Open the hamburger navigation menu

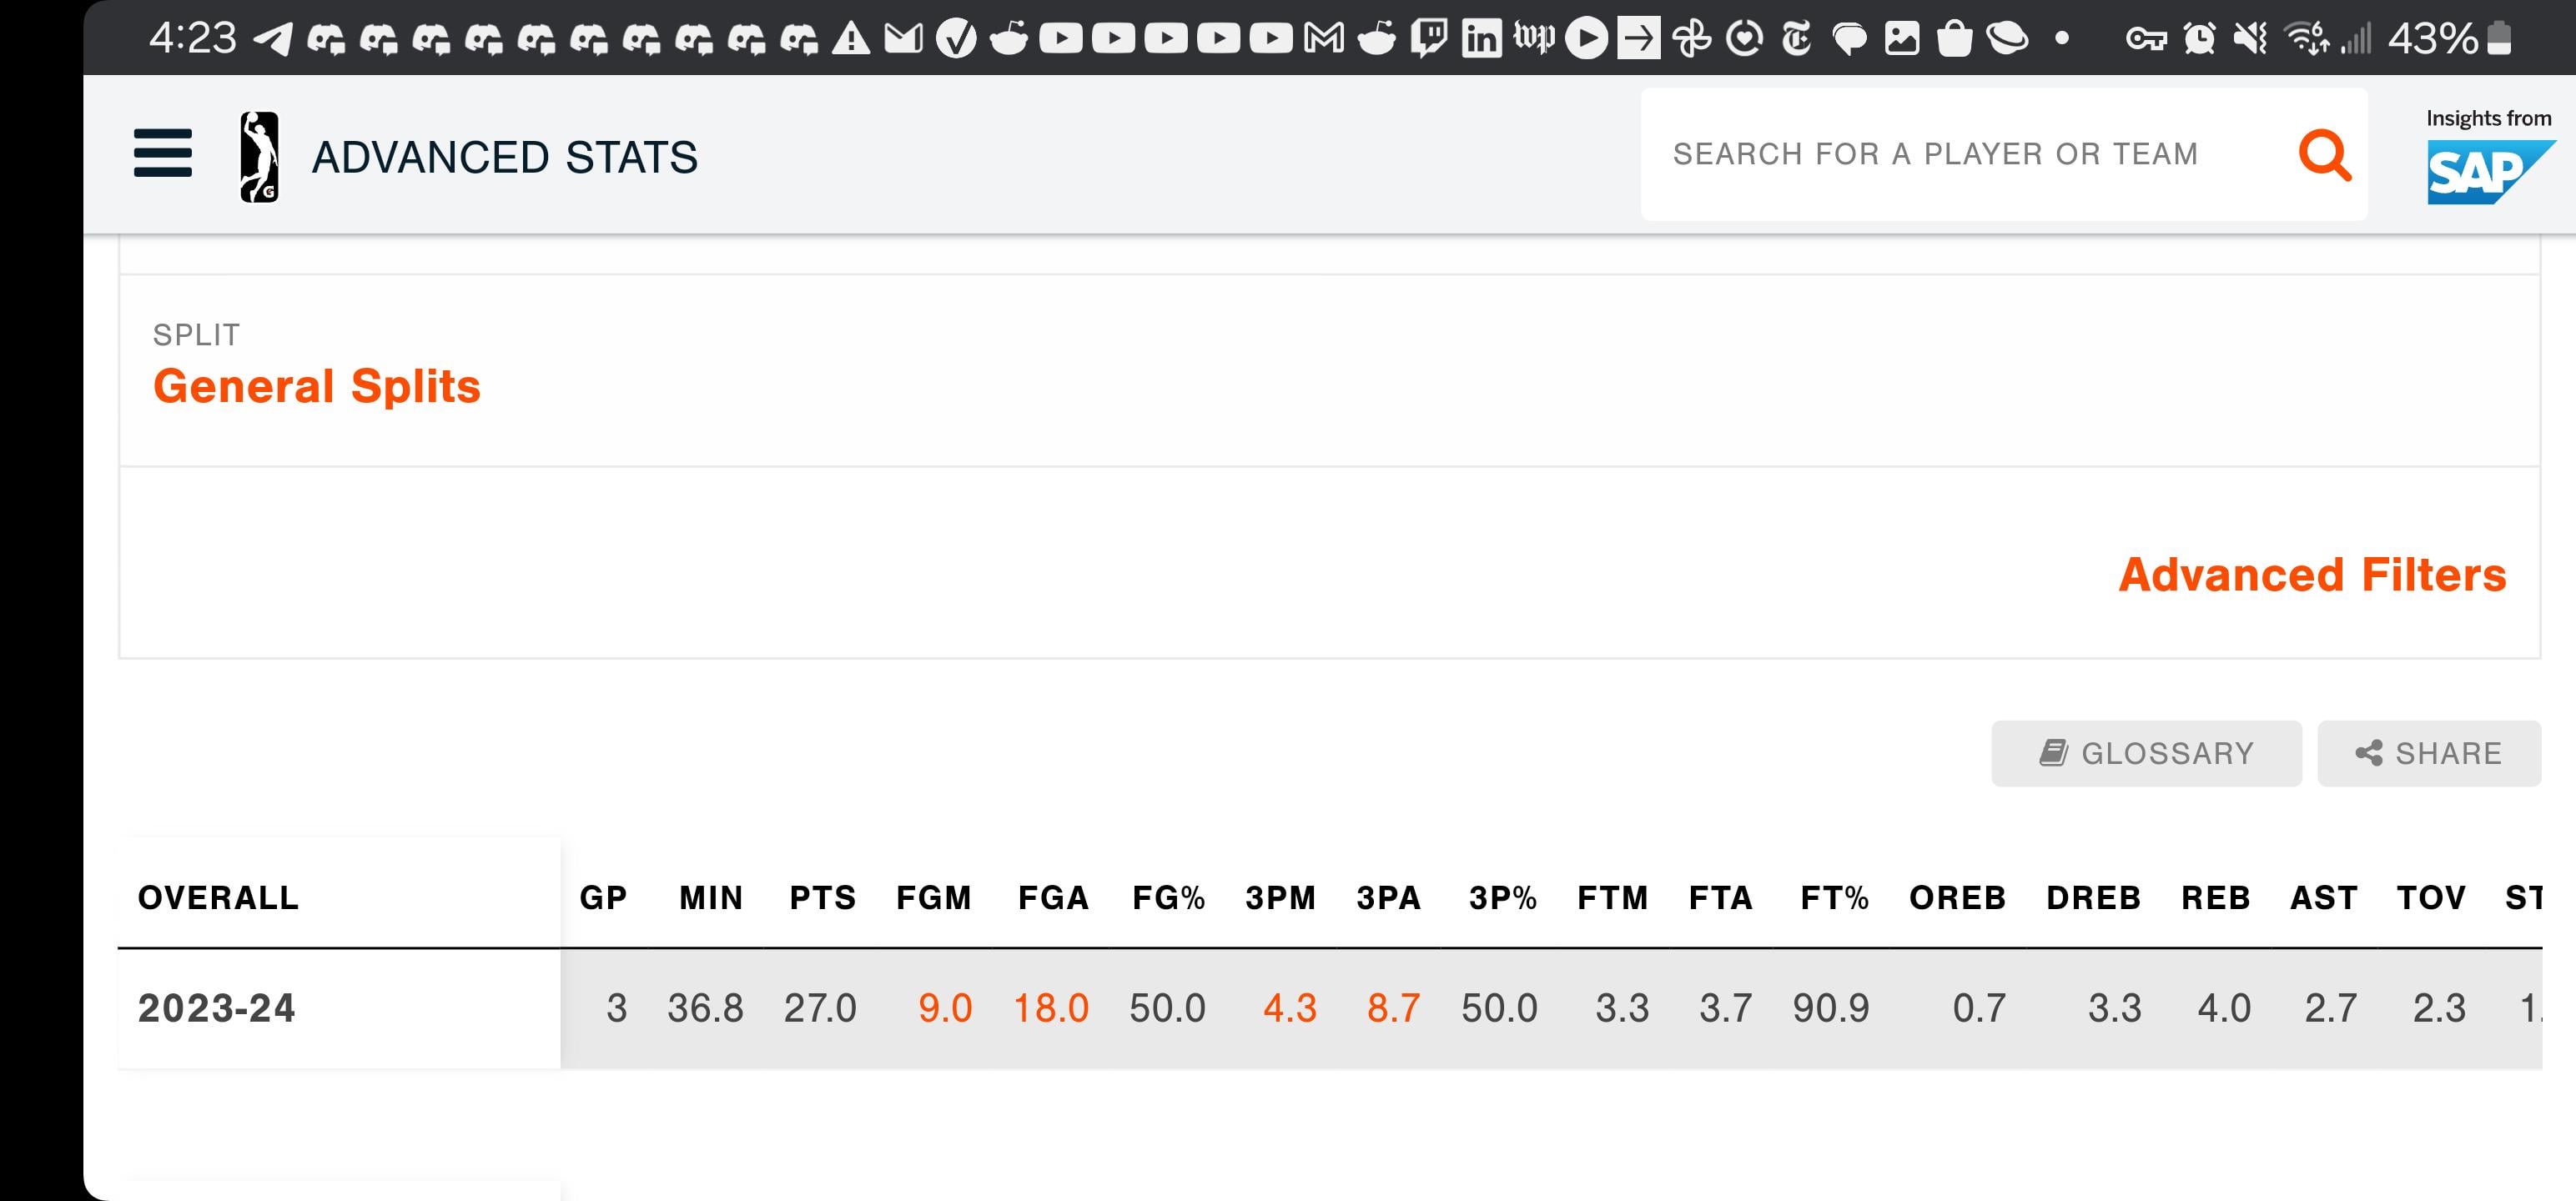coord(162,153)
